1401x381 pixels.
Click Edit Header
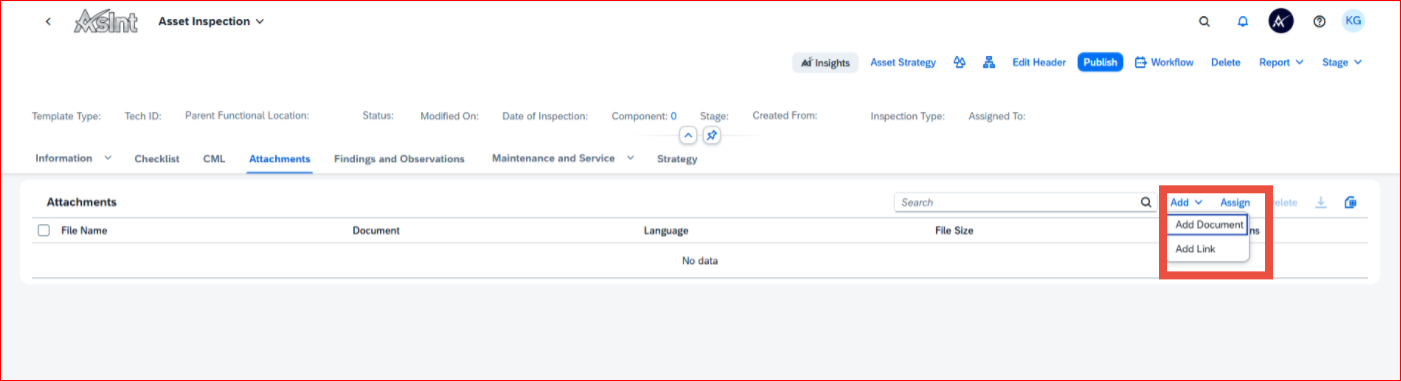(x=1039, y=62)
